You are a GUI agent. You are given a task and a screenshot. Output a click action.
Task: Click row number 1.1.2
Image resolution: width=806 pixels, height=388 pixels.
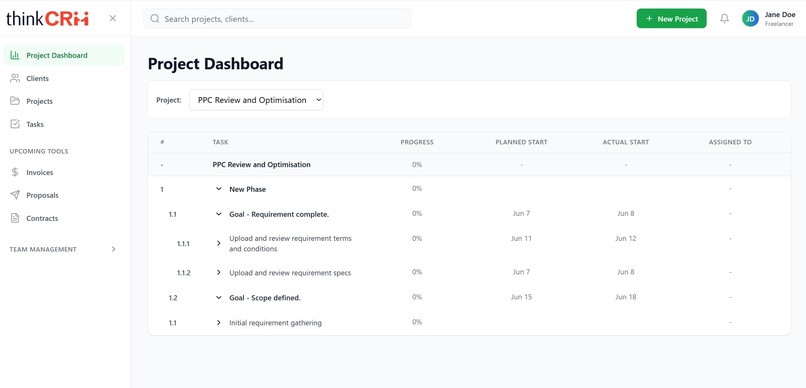click(184, 273)
